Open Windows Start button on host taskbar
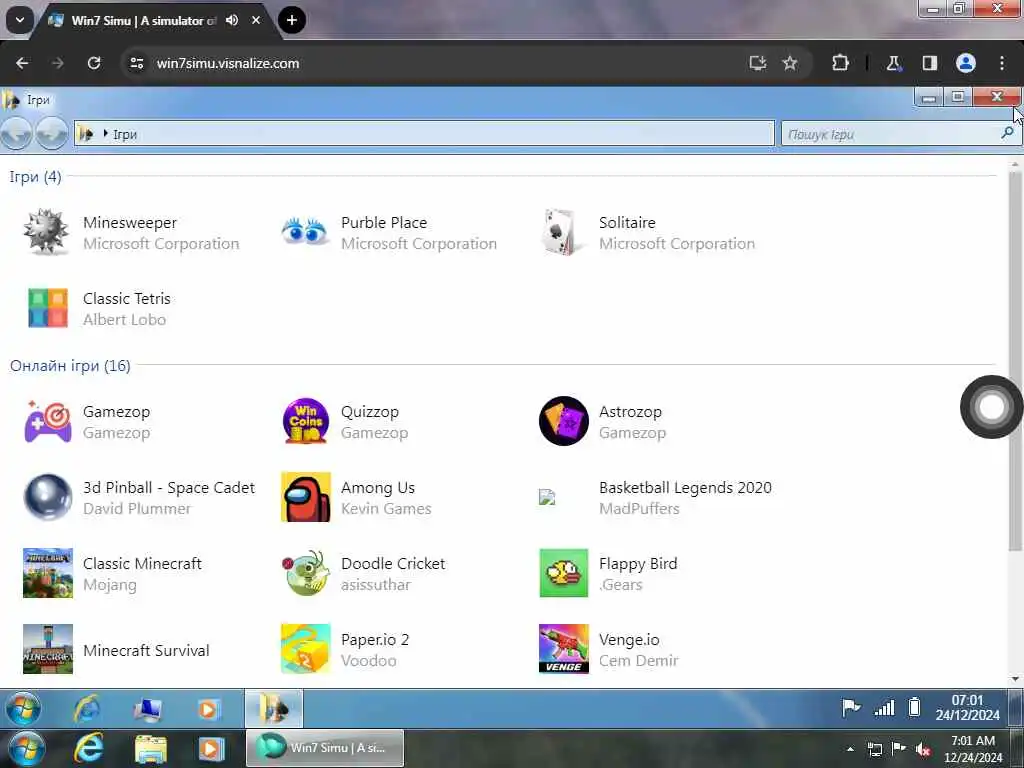 [x=27, y=749]
